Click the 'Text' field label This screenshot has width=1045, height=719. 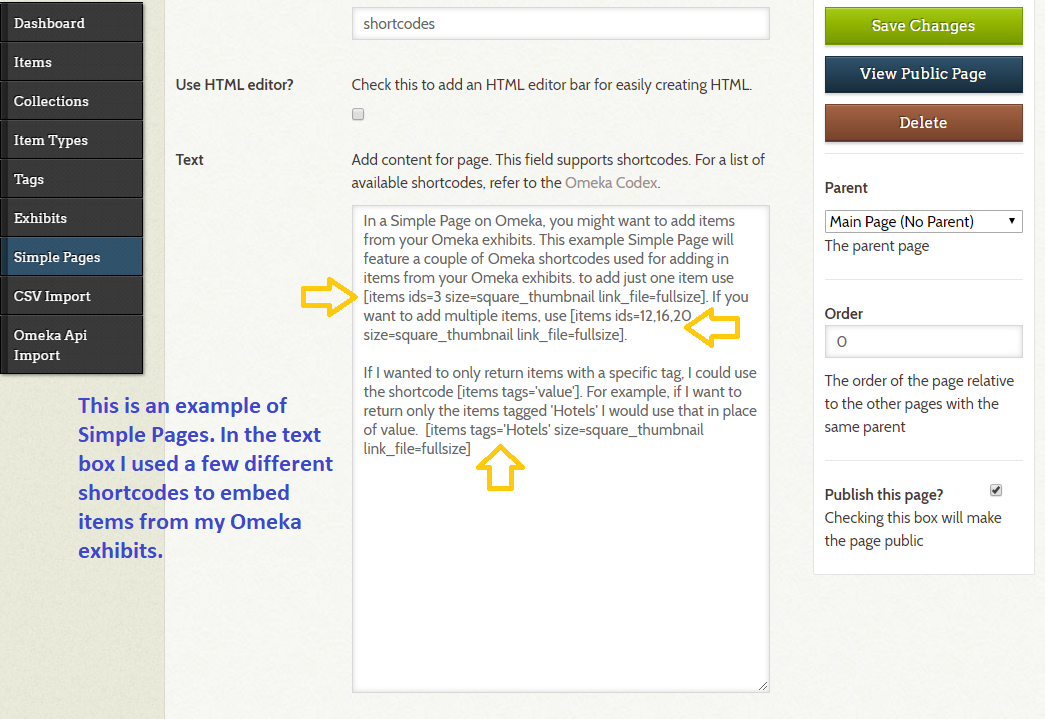pyautogui.click(x=189, y=160)
